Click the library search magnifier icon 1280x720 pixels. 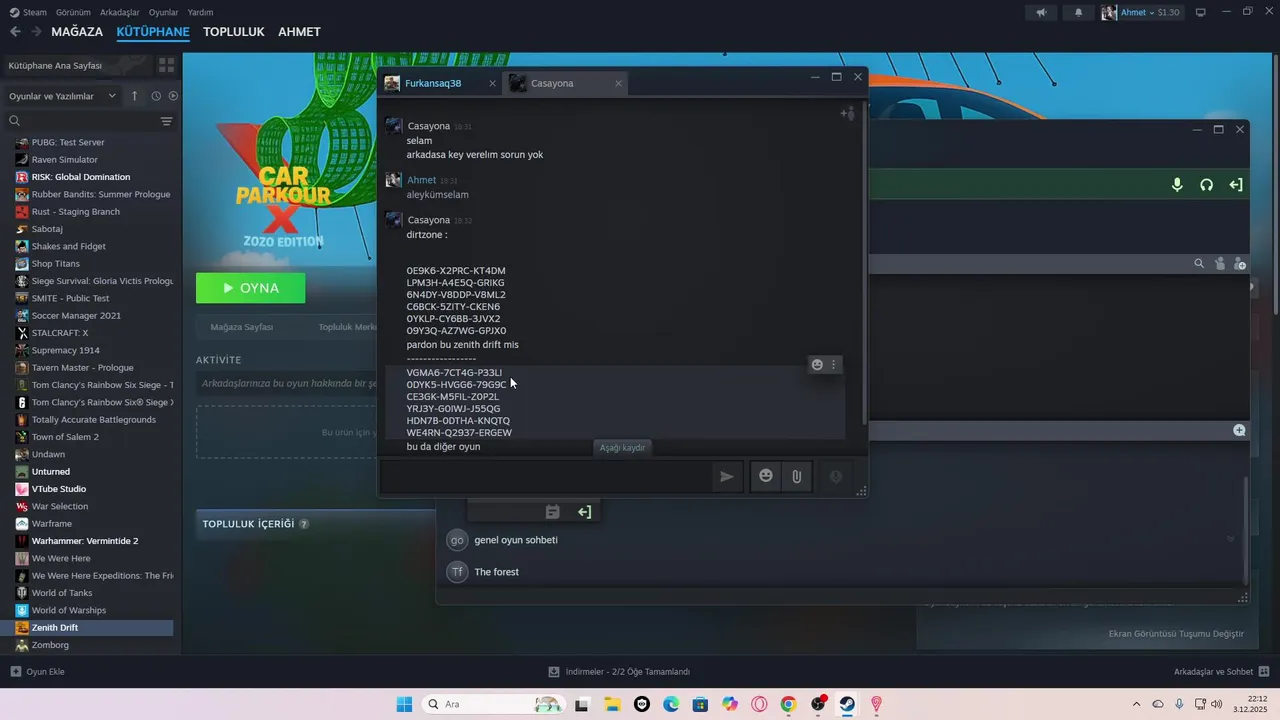point(15,121)
